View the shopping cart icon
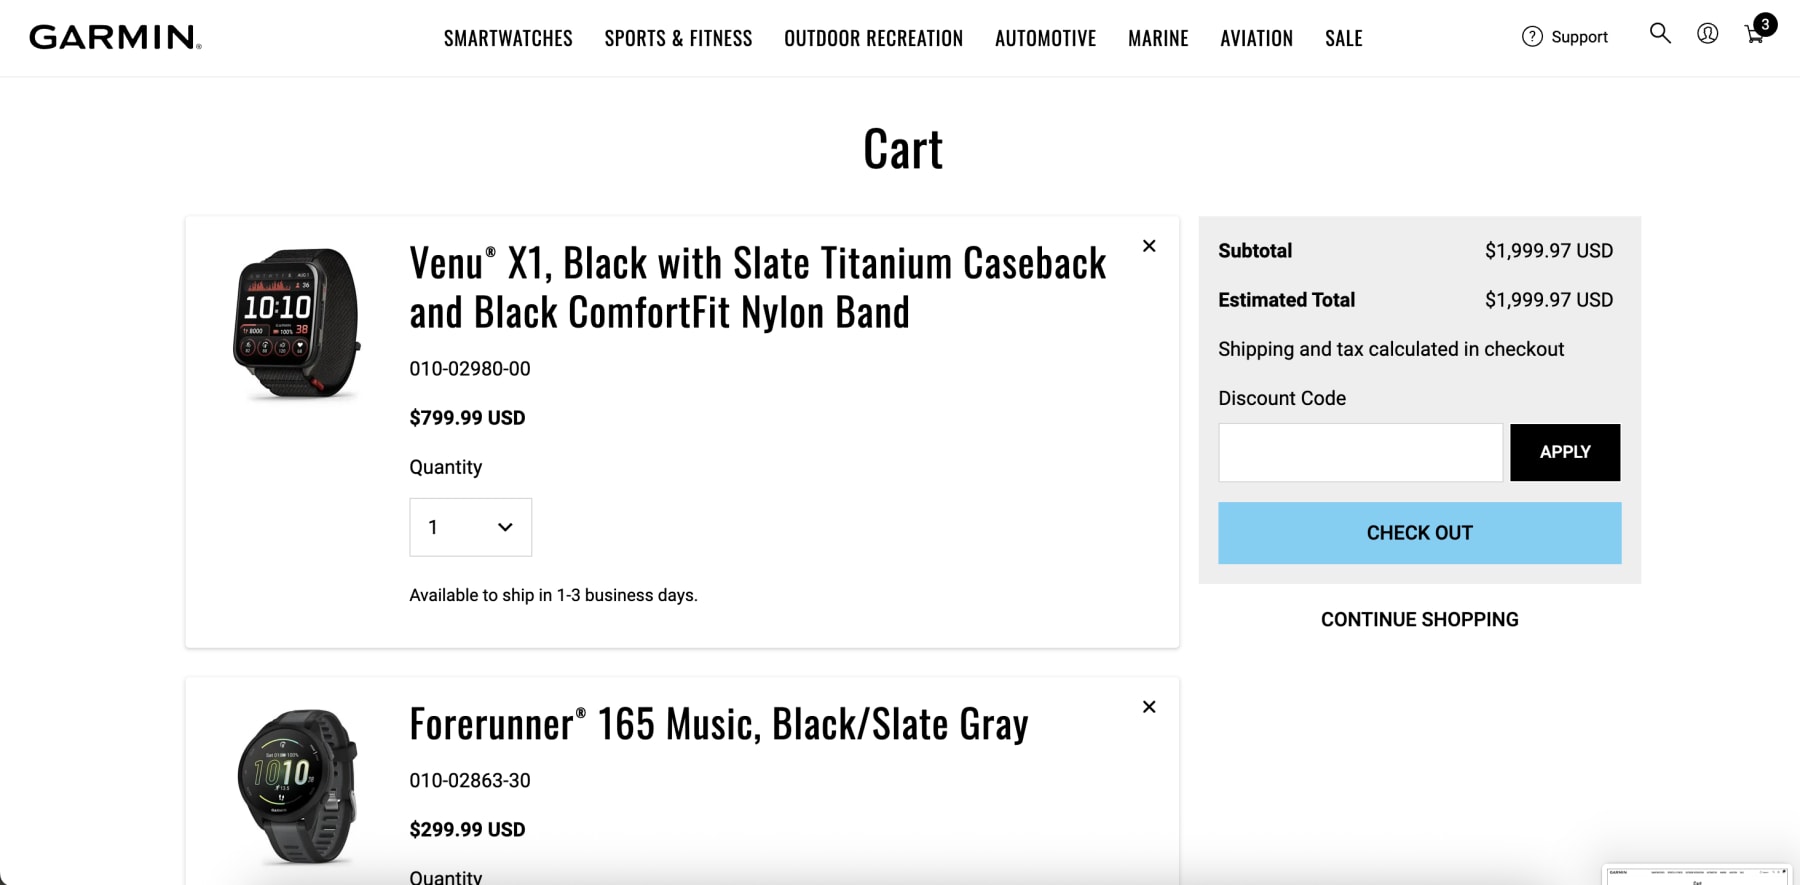 click(x=1755, y=35)
